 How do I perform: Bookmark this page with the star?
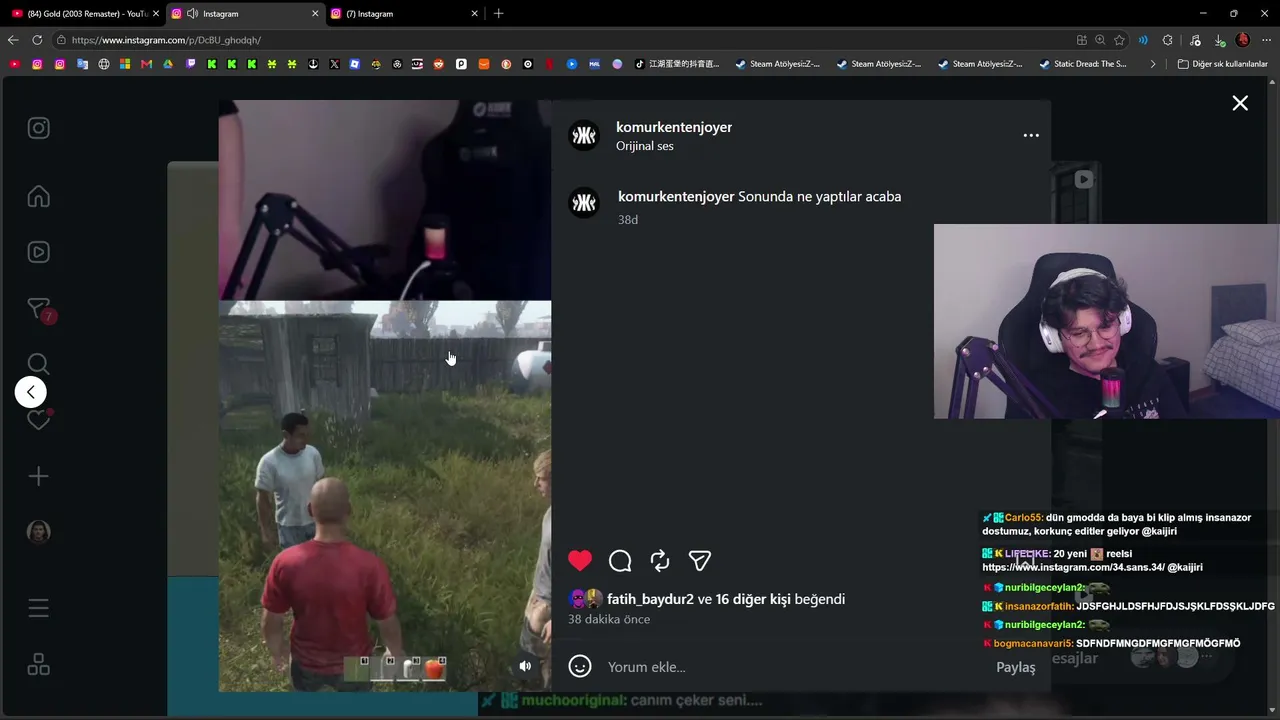tap(1120, 40)
